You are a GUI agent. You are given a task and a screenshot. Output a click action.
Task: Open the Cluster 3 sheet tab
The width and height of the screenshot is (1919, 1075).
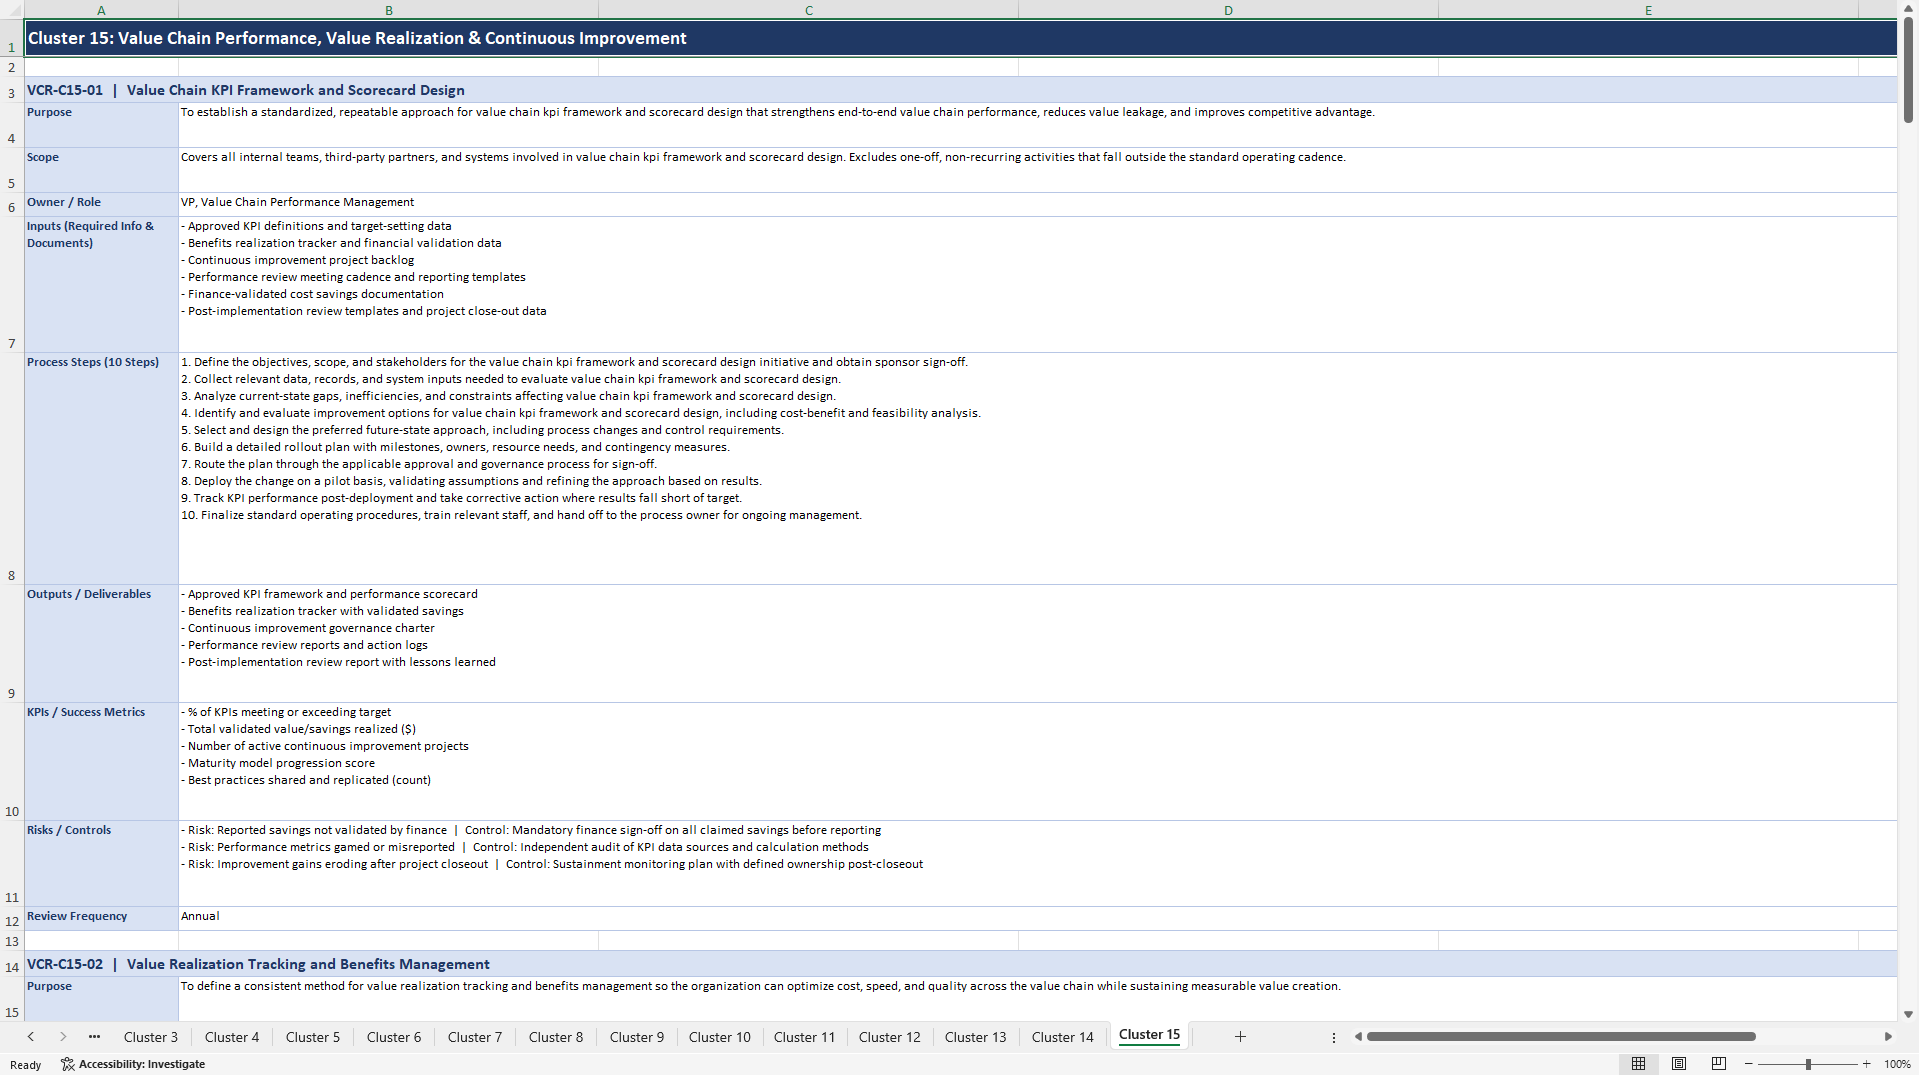pyautogui.click(x=151, y=1037)
